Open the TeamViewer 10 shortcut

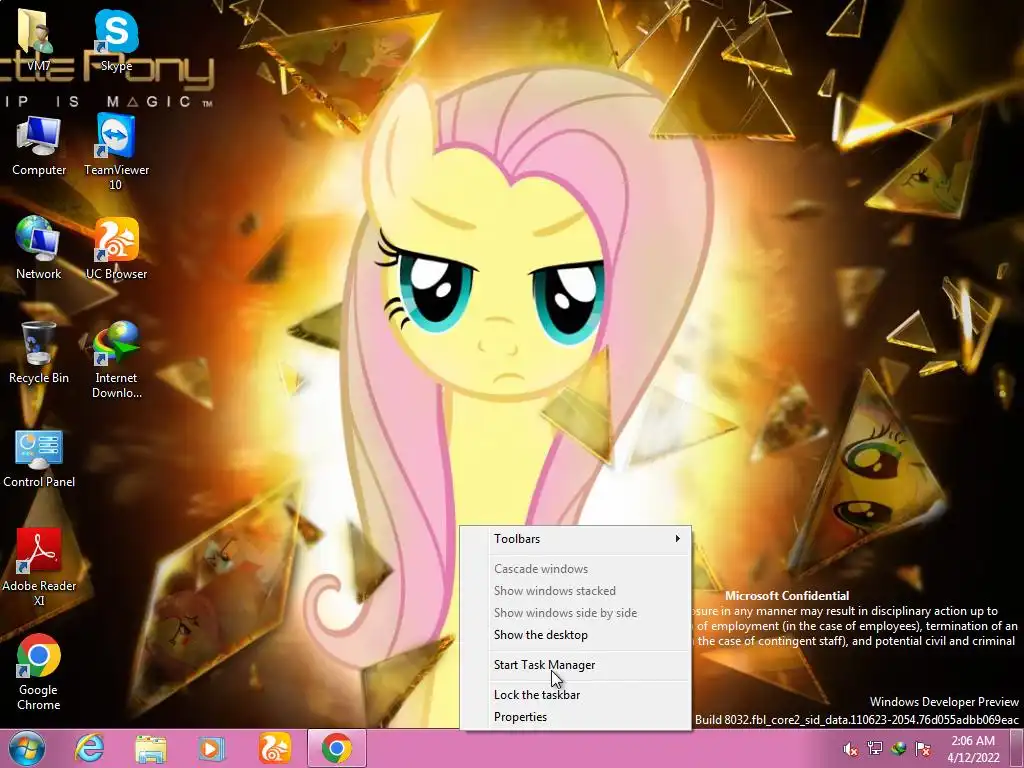[116, 152]
